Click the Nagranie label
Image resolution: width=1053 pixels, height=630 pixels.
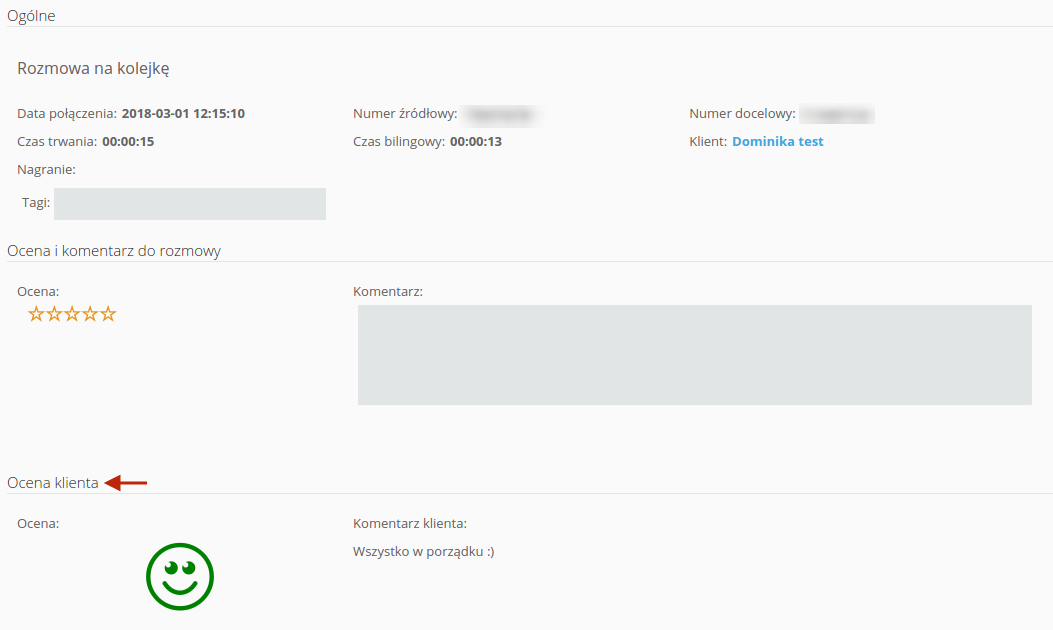pos(46,169)
